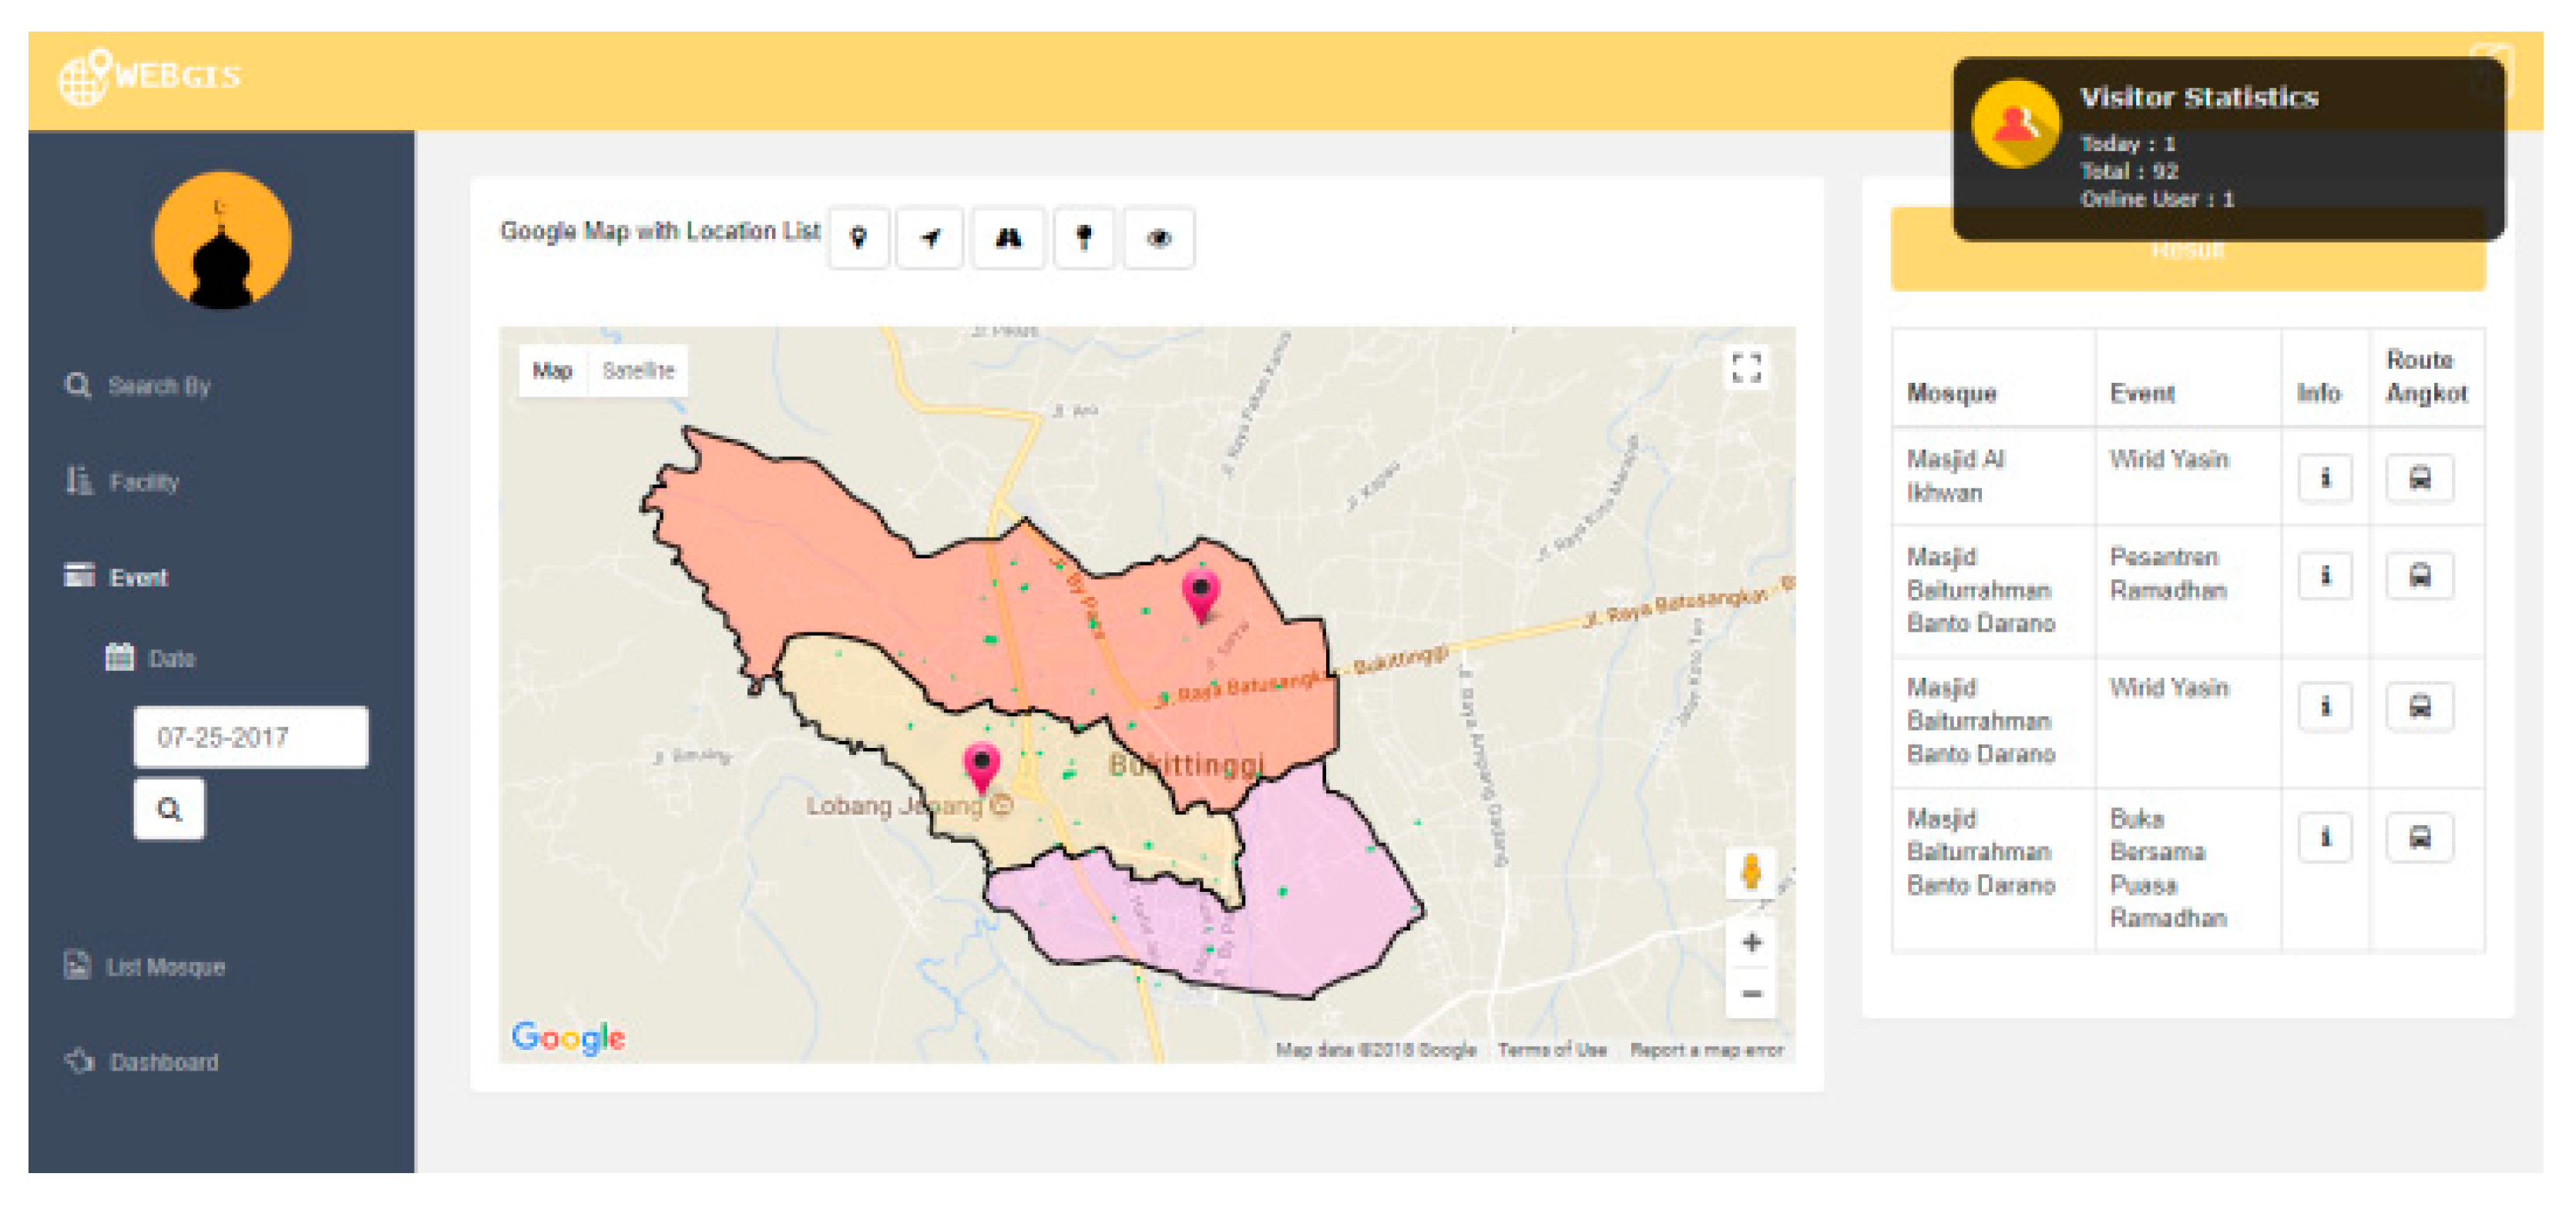Expand the Facility sidebar menu
The image size is (2576, 1207).
click(143, 482)
